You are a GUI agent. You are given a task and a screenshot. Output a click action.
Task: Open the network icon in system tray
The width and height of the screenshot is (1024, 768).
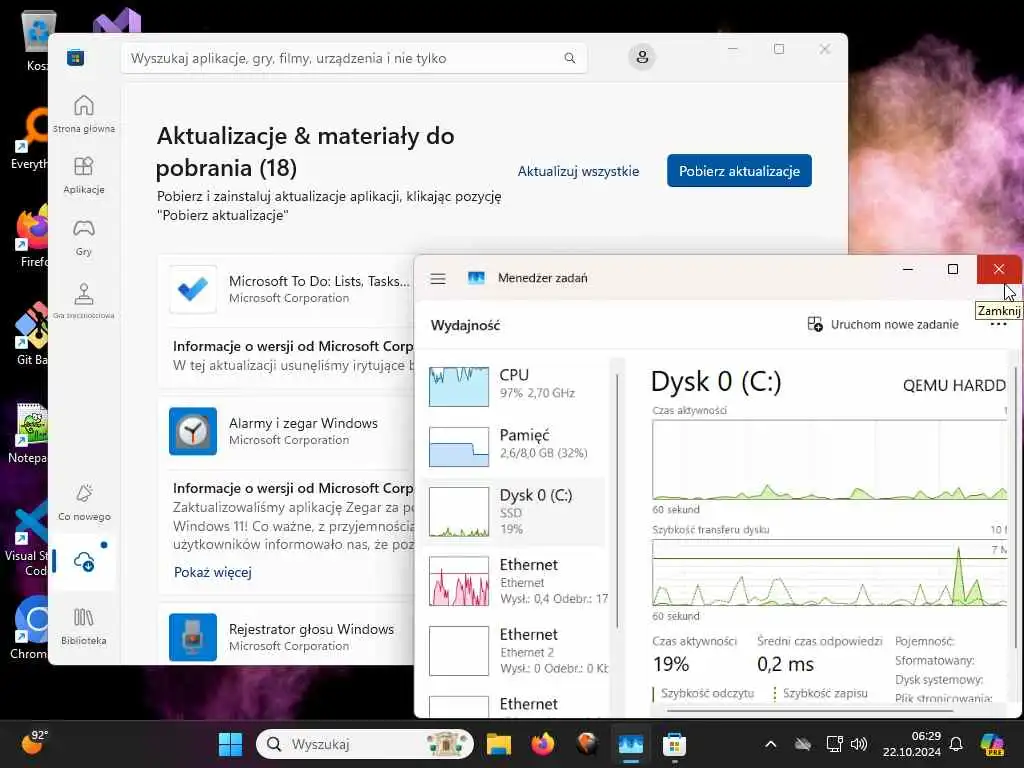coord(834,744)
